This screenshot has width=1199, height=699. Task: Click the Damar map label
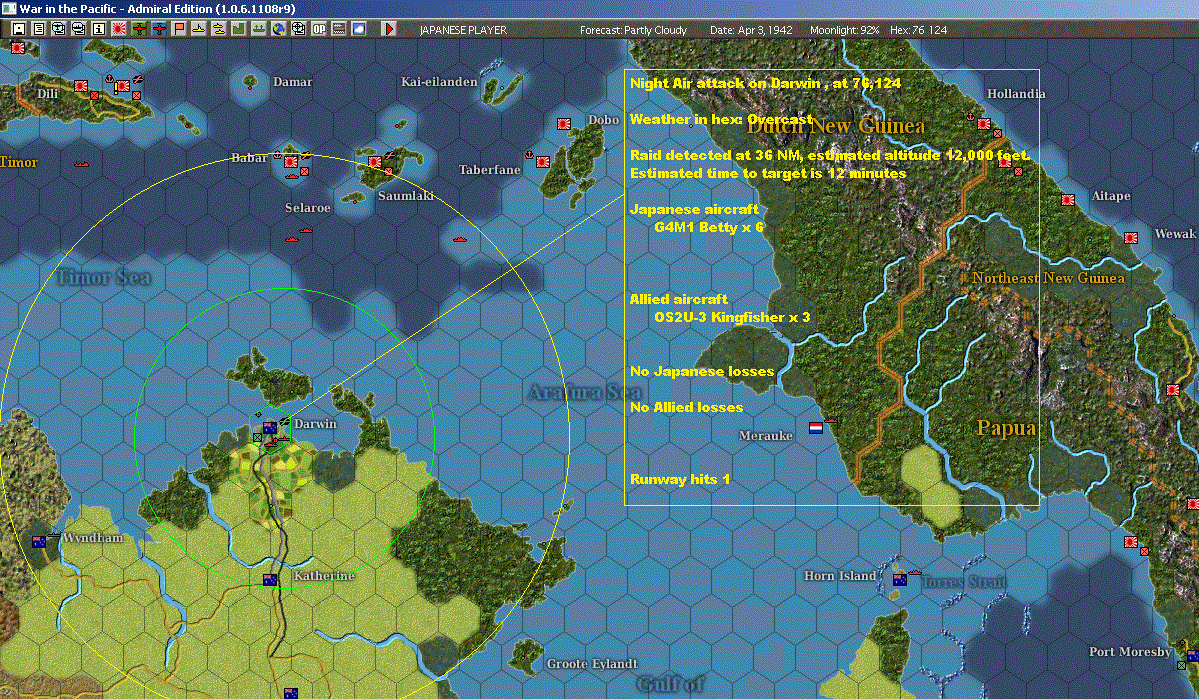[292, 82]
